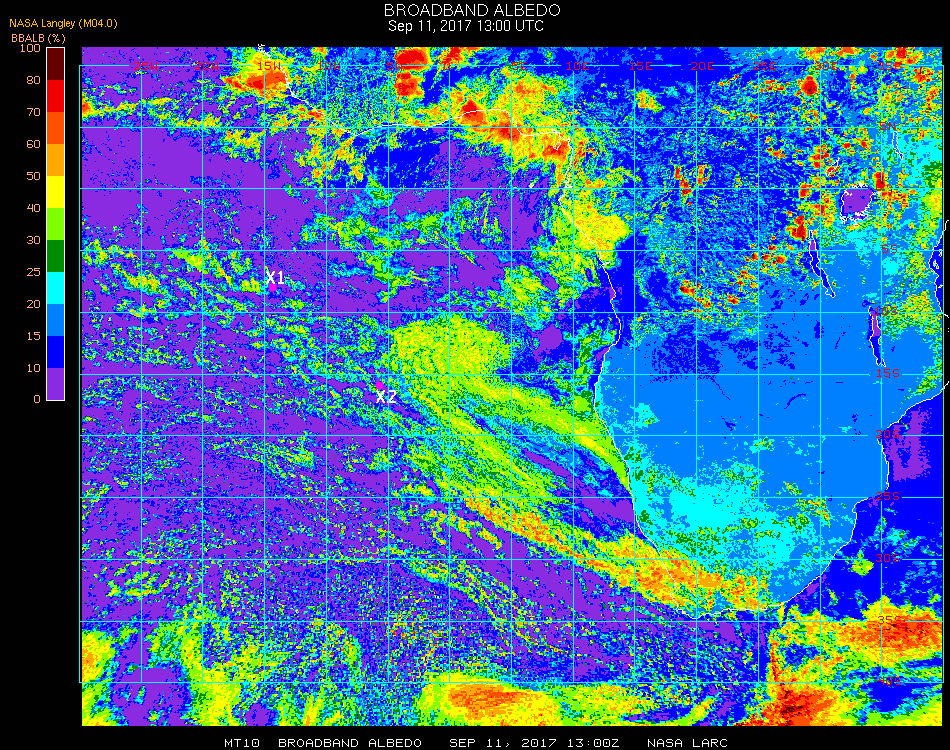Pick the dark red 80-100% colorbar swatch

[x=56, y=64]
